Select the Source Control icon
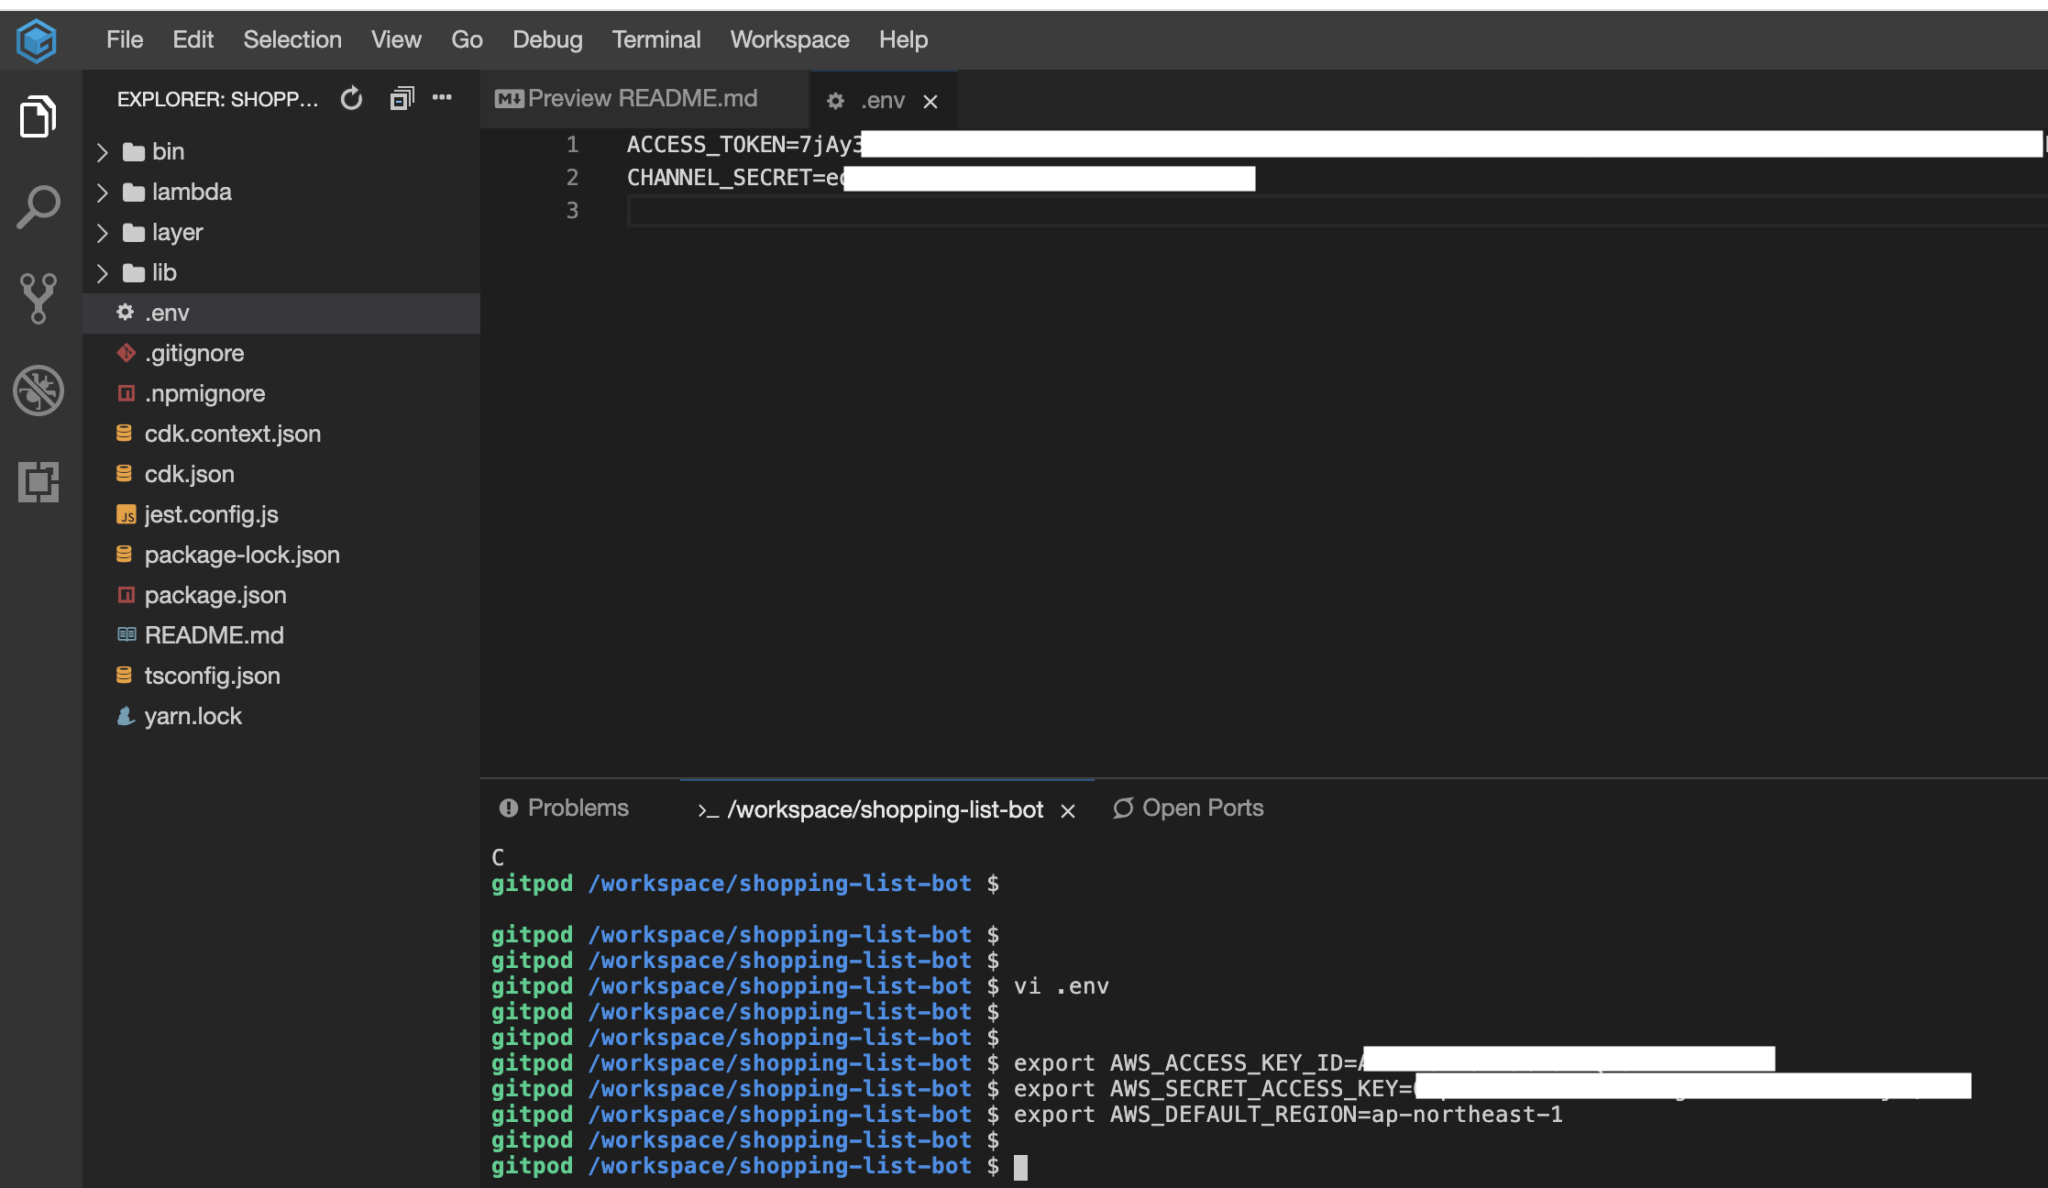This screenshot has height=1188, width=2048. click(x=38, y=298)
